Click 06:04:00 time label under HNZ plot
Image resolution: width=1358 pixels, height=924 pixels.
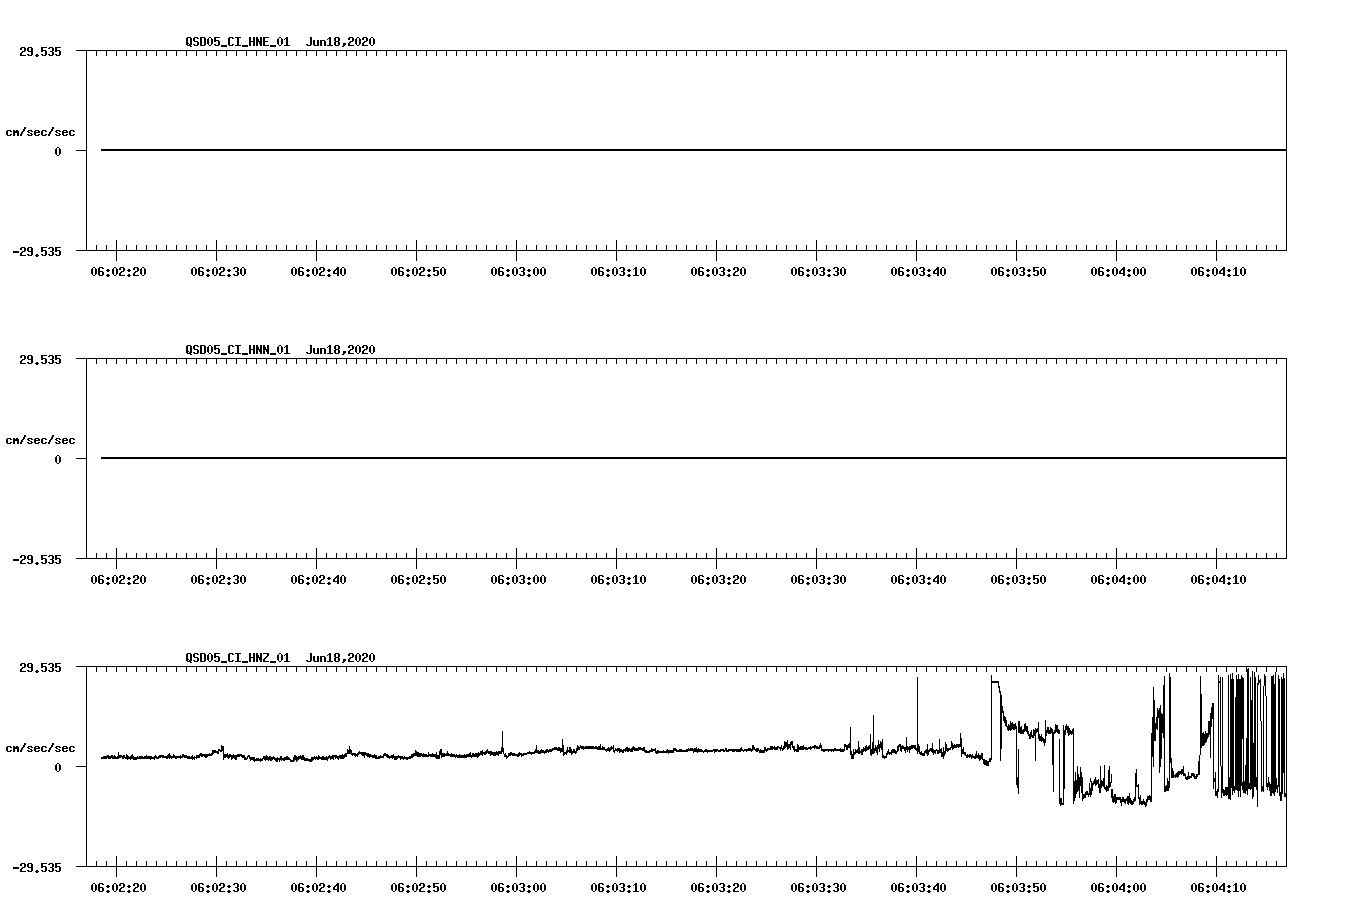[1118, 887]
